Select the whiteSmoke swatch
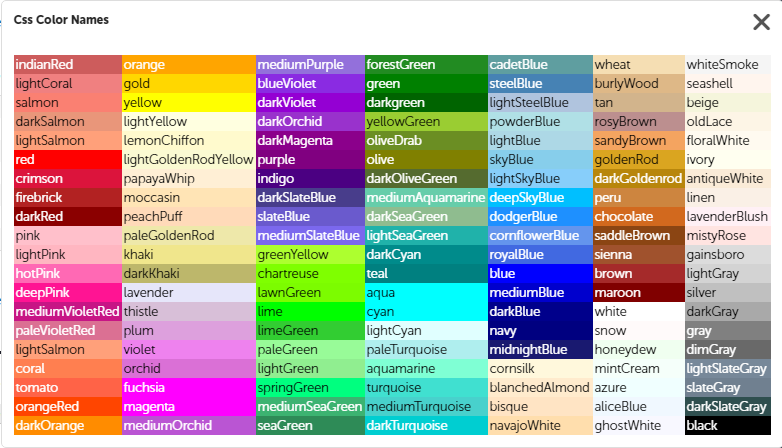 (728, 65)
